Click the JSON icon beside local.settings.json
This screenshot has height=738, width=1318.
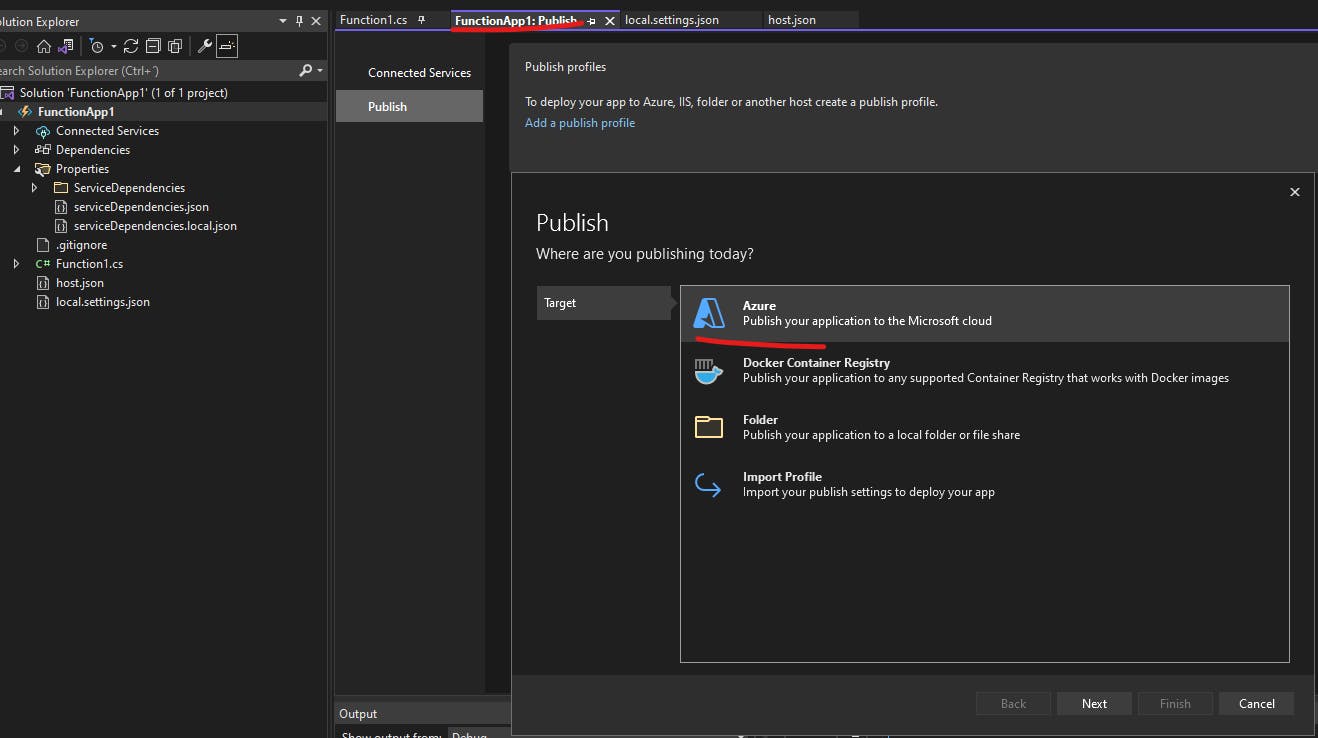[42, 302]
